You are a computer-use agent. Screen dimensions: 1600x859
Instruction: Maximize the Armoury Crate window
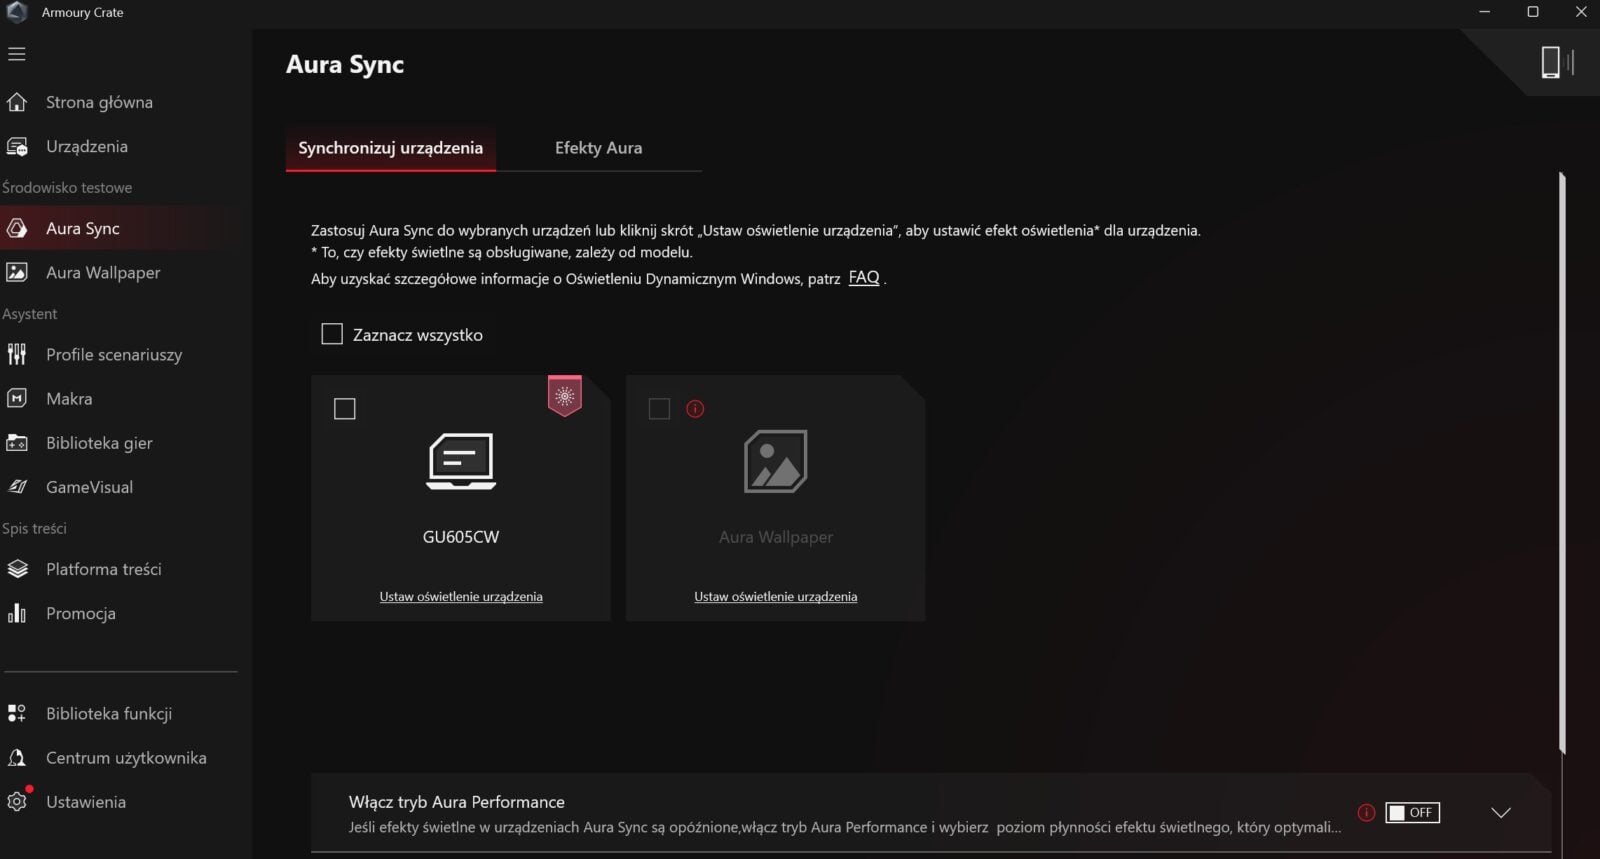click(x=1532, y=12)
